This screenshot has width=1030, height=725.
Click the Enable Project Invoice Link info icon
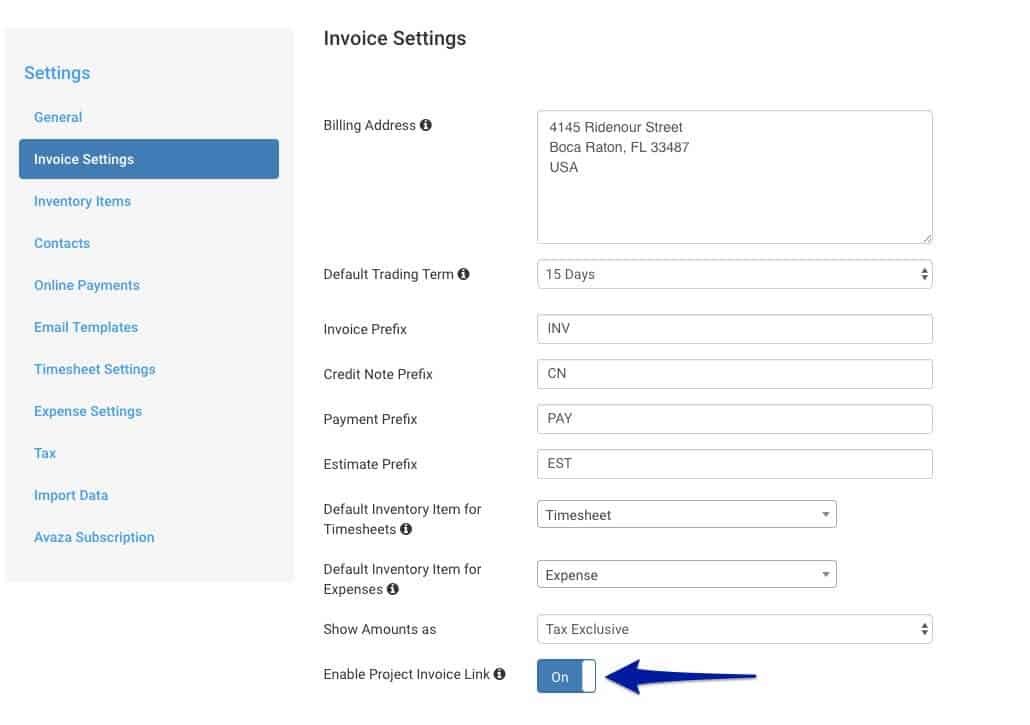(x=500, y=673)
